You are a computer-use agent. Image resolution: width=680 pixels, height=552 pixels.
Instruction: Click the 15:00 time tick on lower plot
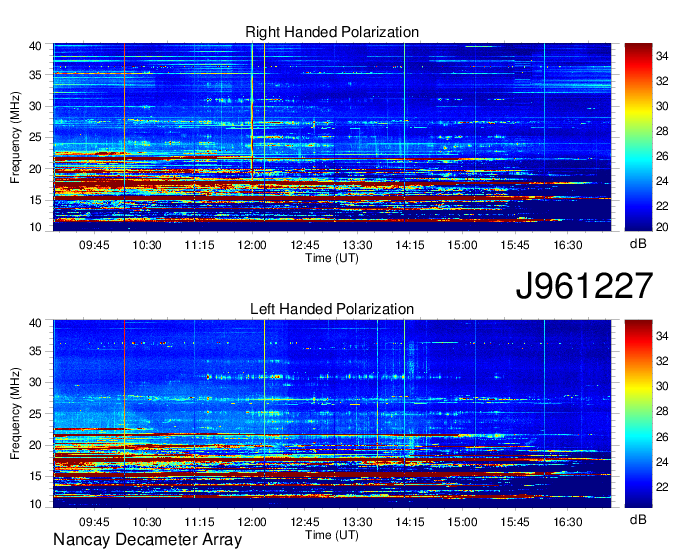tap(462, 522)
